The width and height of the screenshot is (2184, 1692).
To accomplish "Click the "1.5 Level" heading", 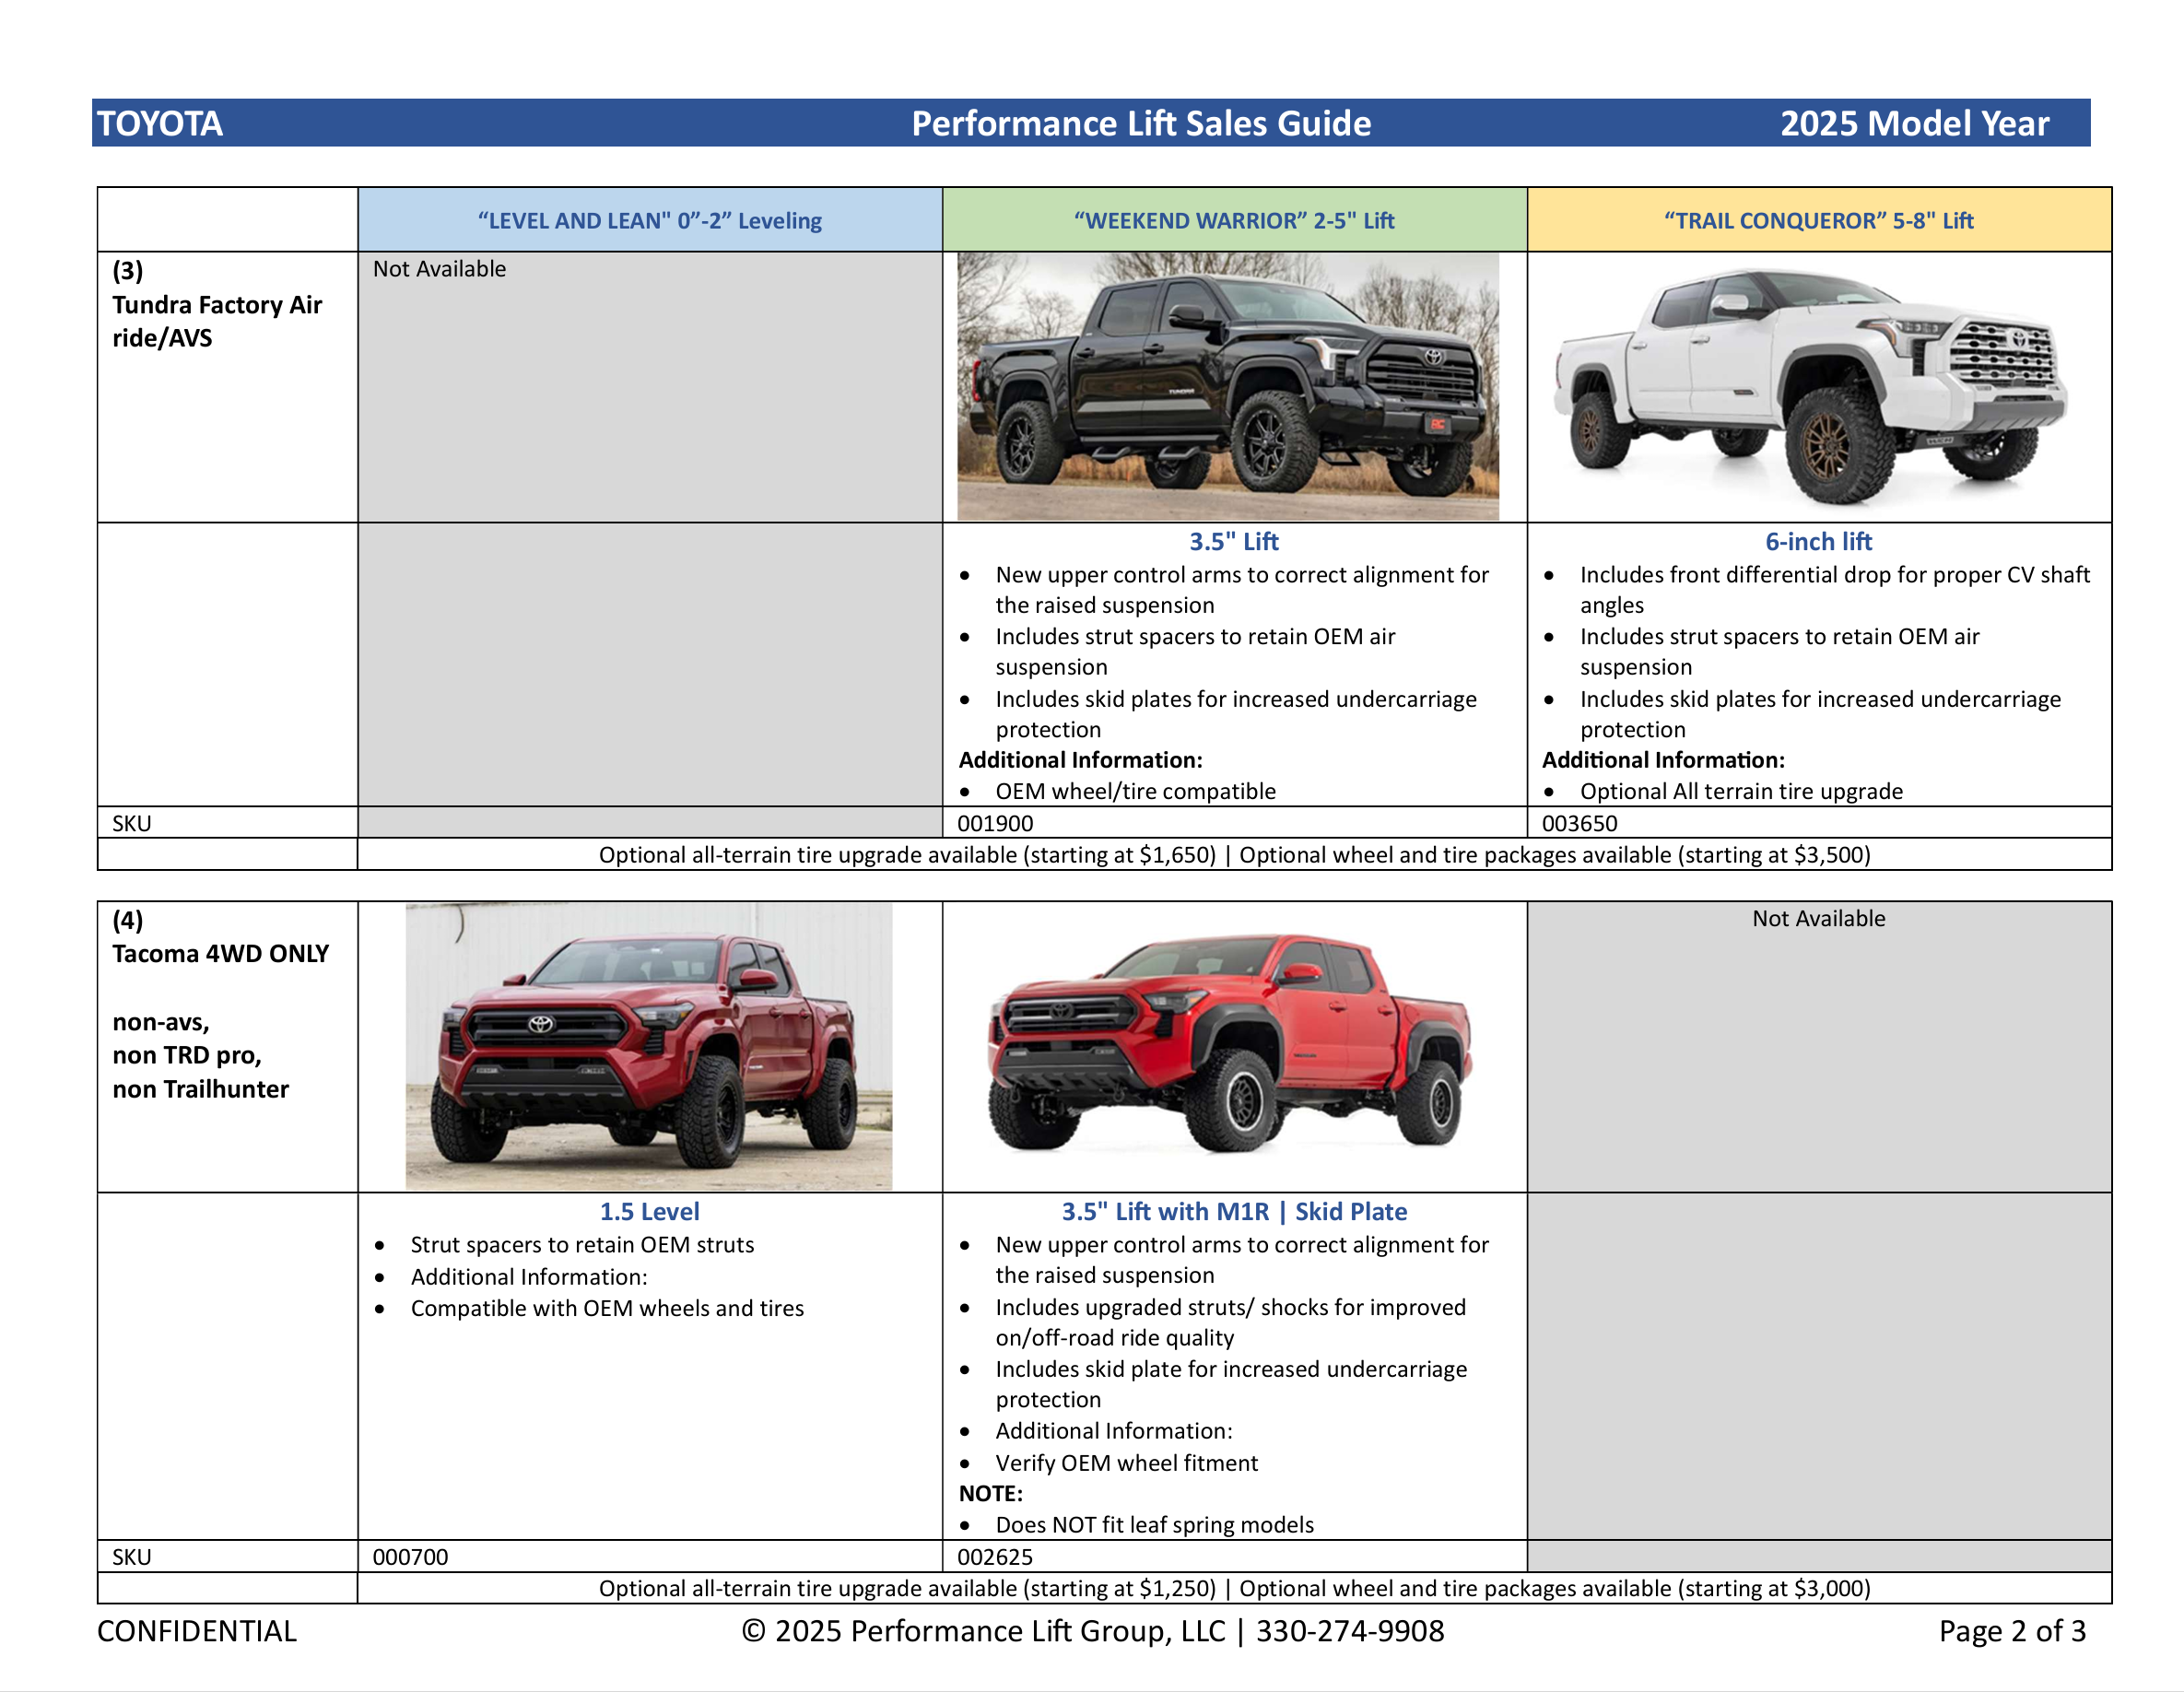I will [649, 1211].
